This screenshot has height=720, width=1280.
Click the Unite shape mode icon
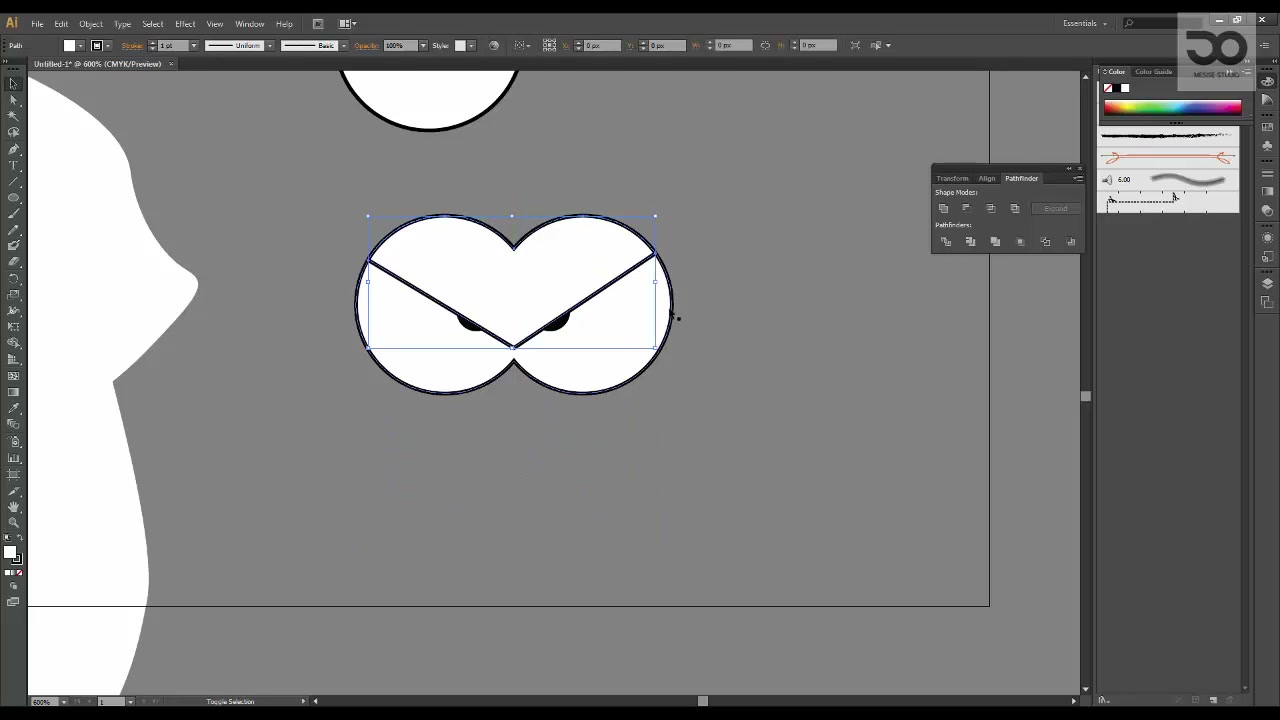(x=943, y=208)
